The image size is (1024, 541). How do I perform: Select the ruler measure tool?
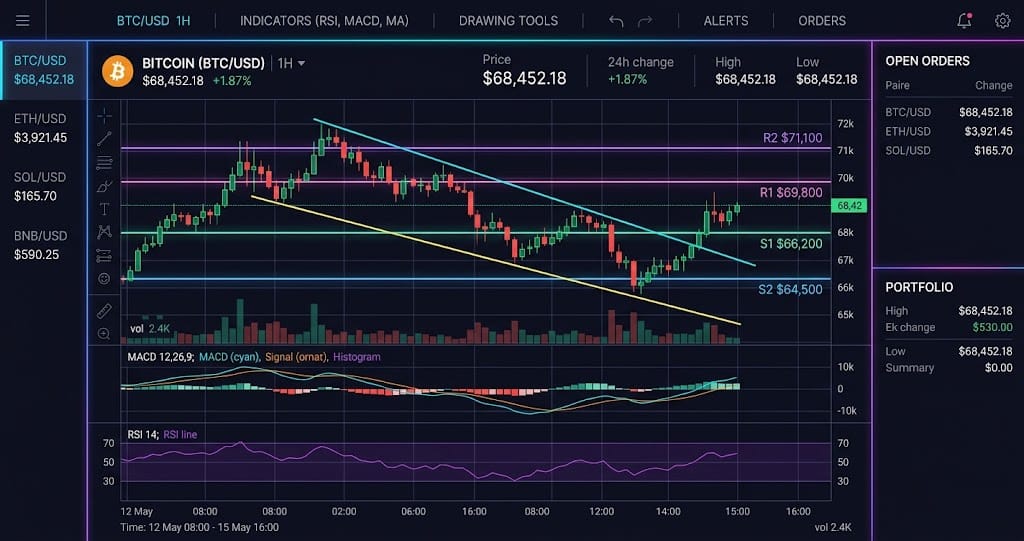(x=104, y=310)
